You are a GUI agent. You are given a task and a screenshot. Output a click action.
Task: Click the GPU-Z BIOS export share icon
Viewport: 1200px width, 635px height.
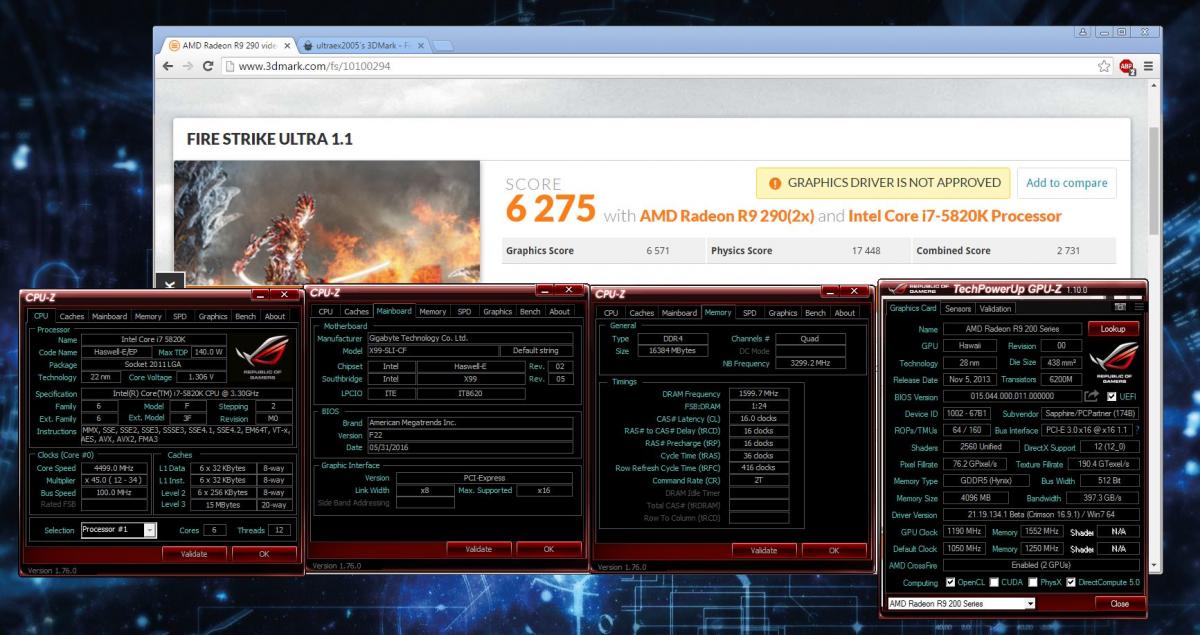1091,396
